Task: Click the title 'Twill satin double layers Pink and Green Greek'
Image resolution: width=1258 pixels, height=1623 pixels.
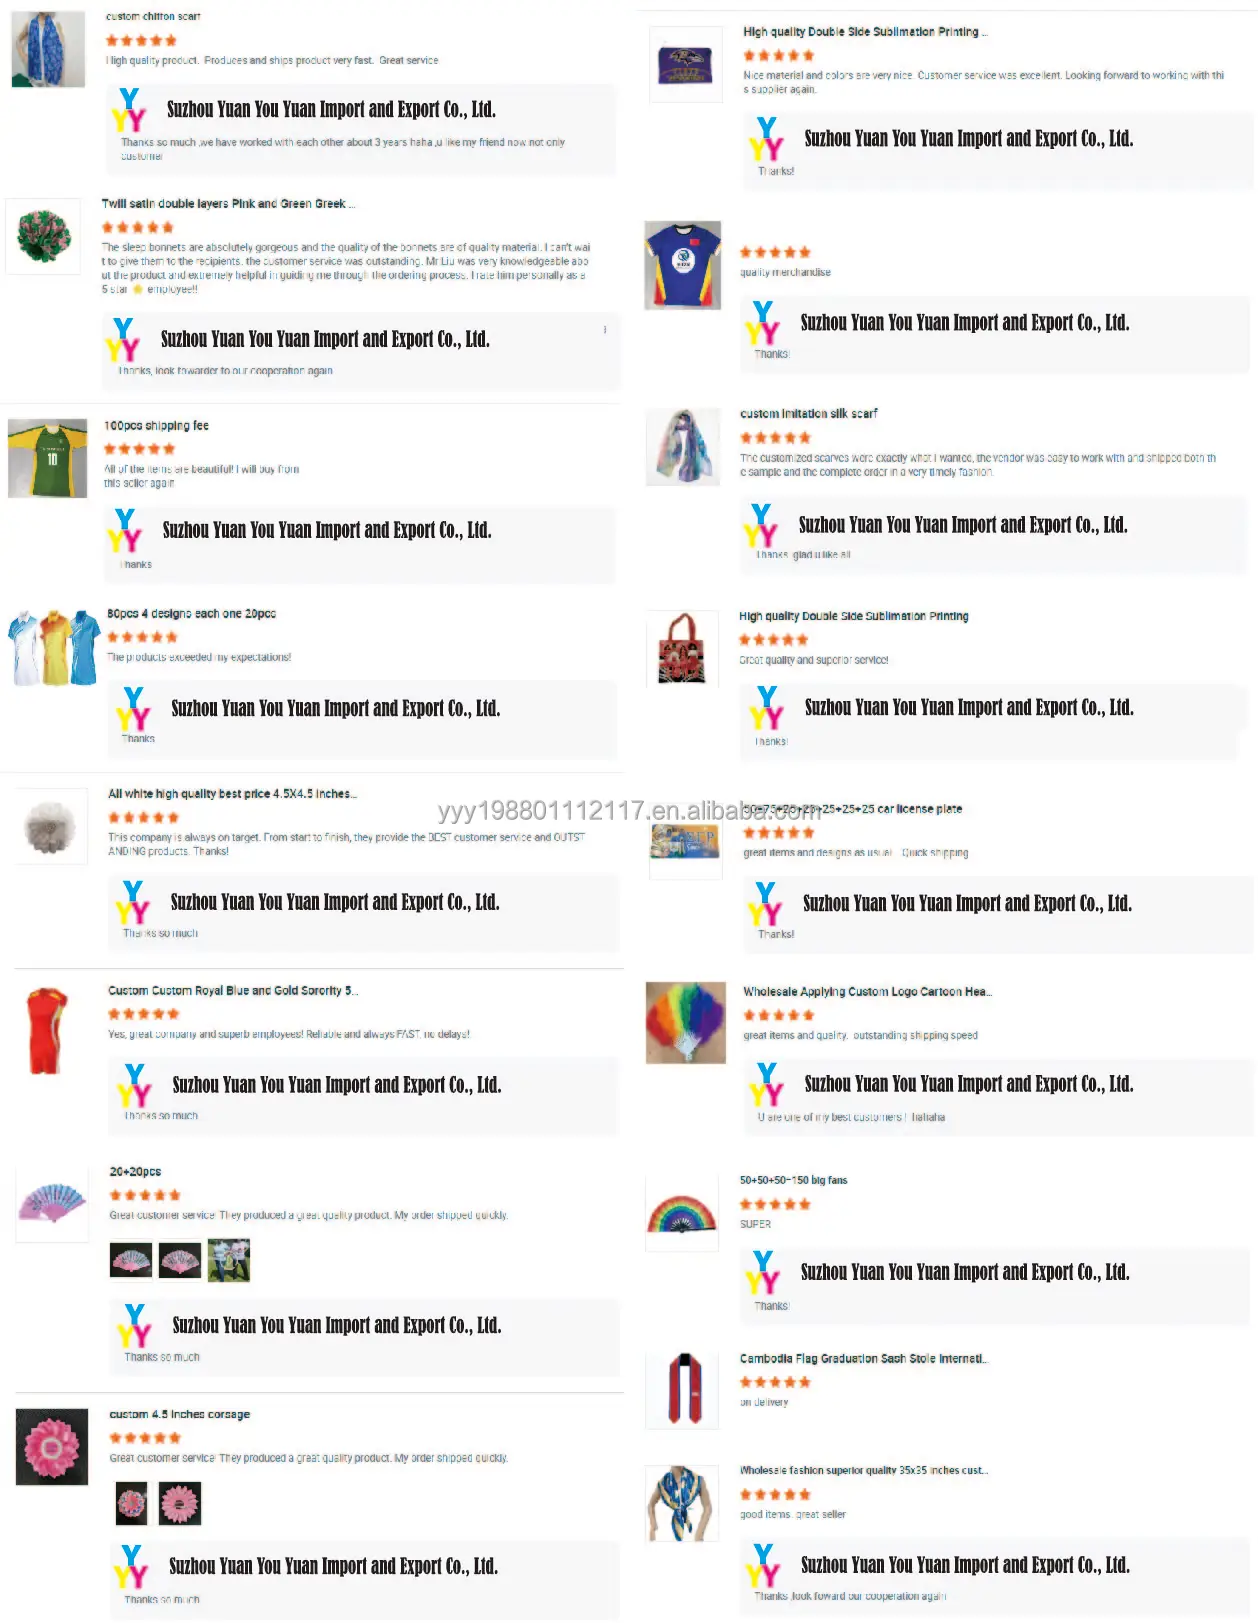Action: pyautogui.click(x=227, y=203)
